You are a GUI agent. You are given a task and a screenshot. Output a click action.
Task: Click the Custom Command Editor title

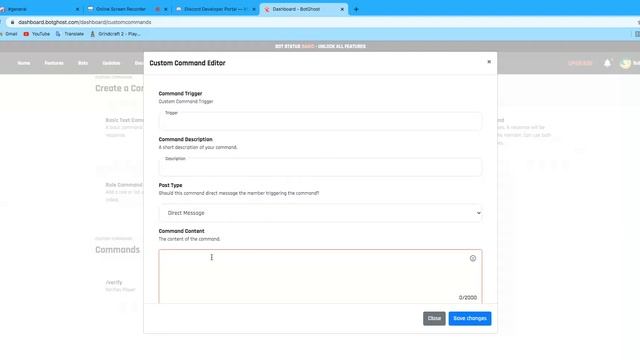pyautogui.click(x=187, y=63)
